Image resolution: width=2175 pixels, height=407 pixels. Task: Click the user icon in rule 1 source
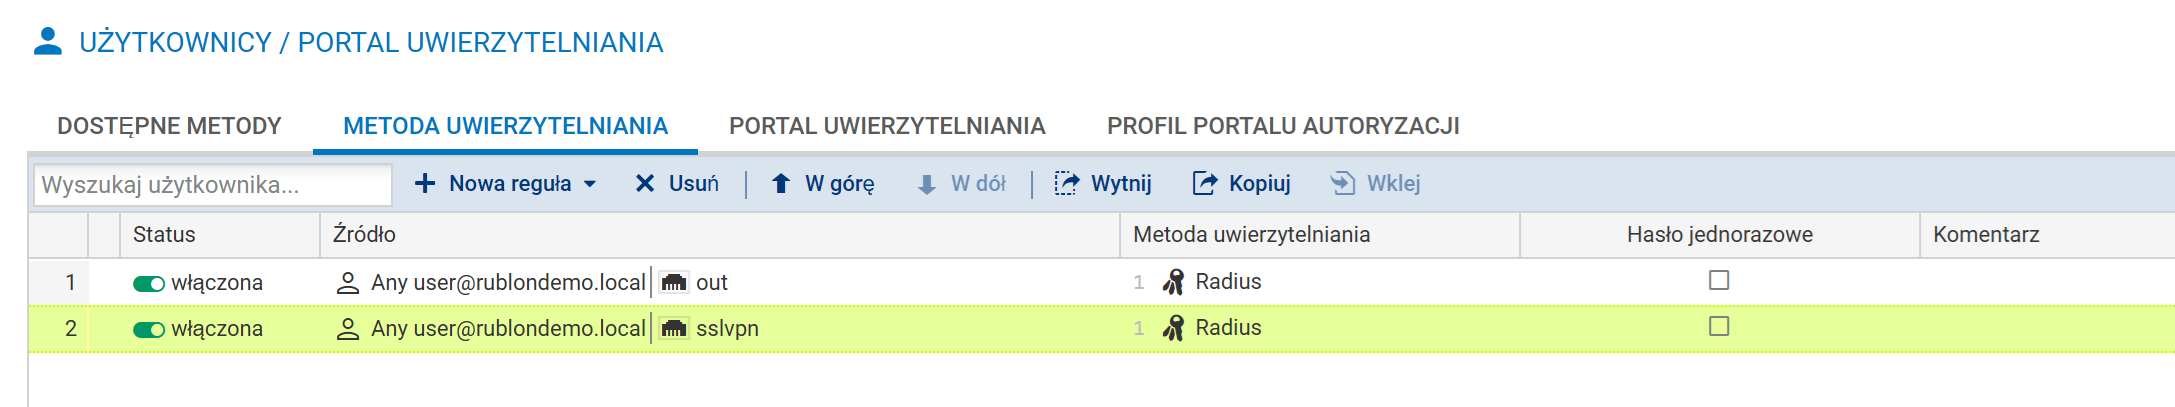coord(347,283)
